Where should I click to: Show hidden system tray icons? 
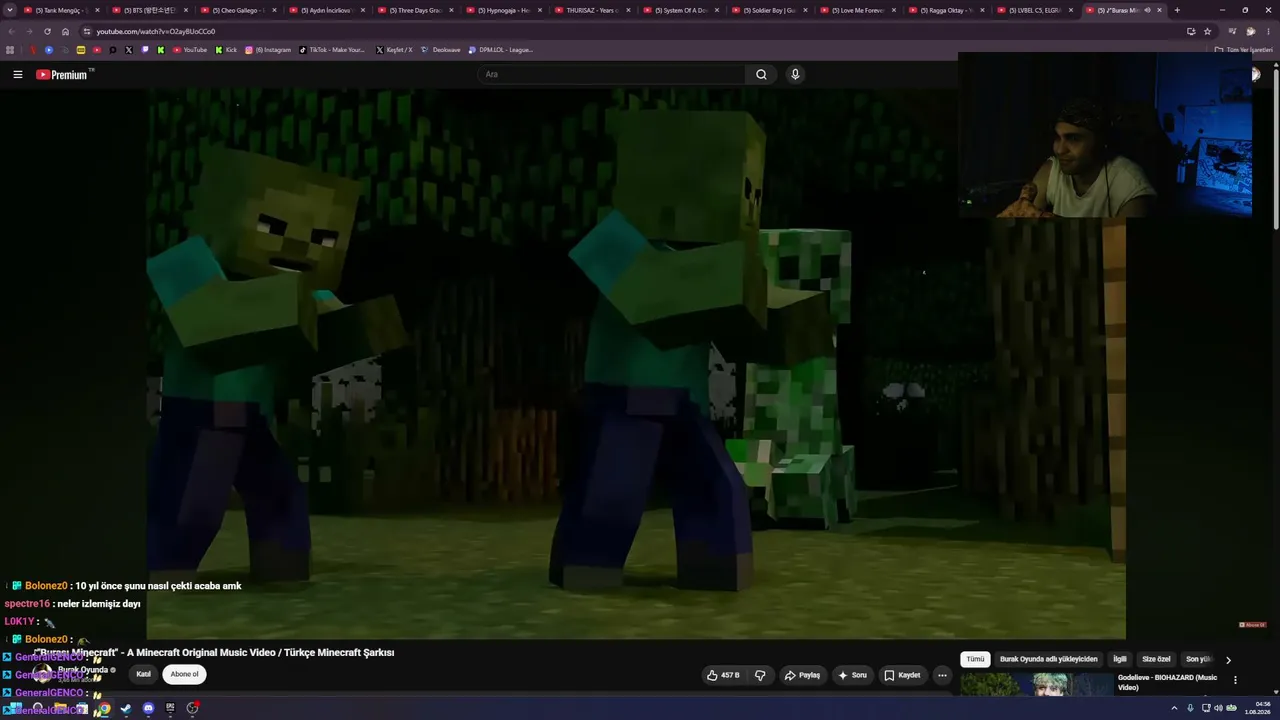pos(1174,709)
